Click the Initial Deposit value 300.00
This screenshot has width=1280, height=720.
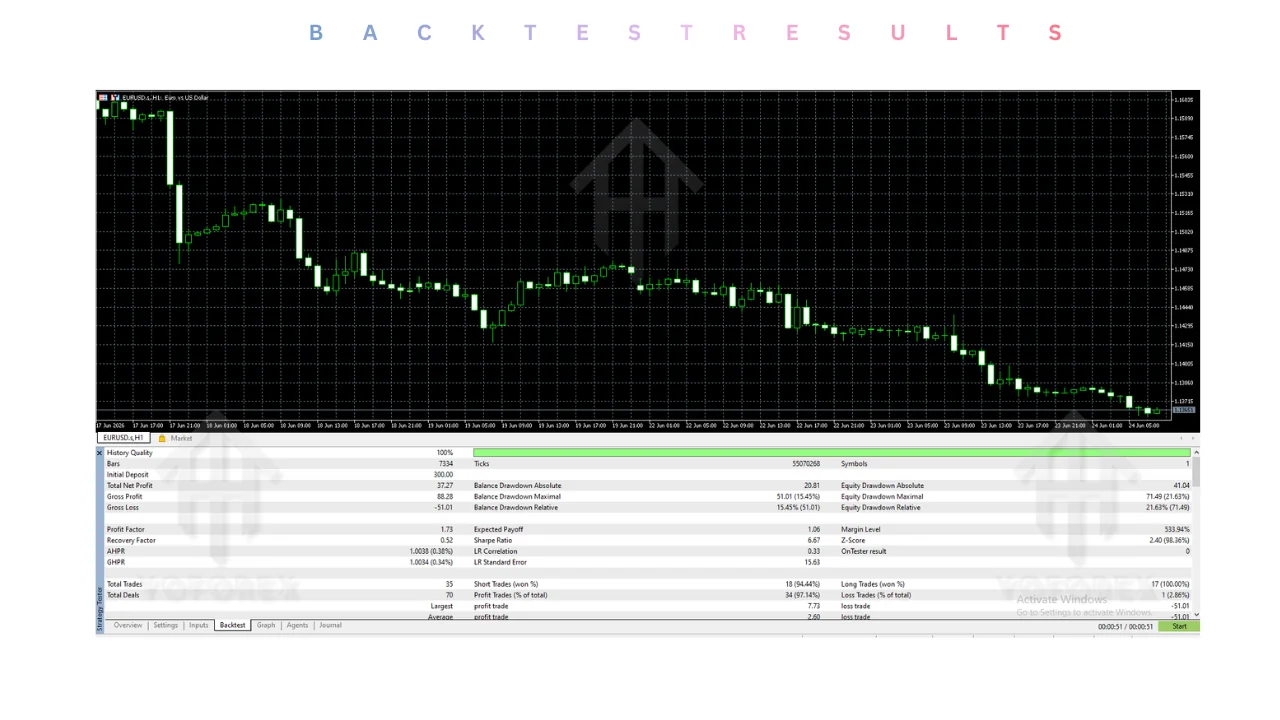443,475
